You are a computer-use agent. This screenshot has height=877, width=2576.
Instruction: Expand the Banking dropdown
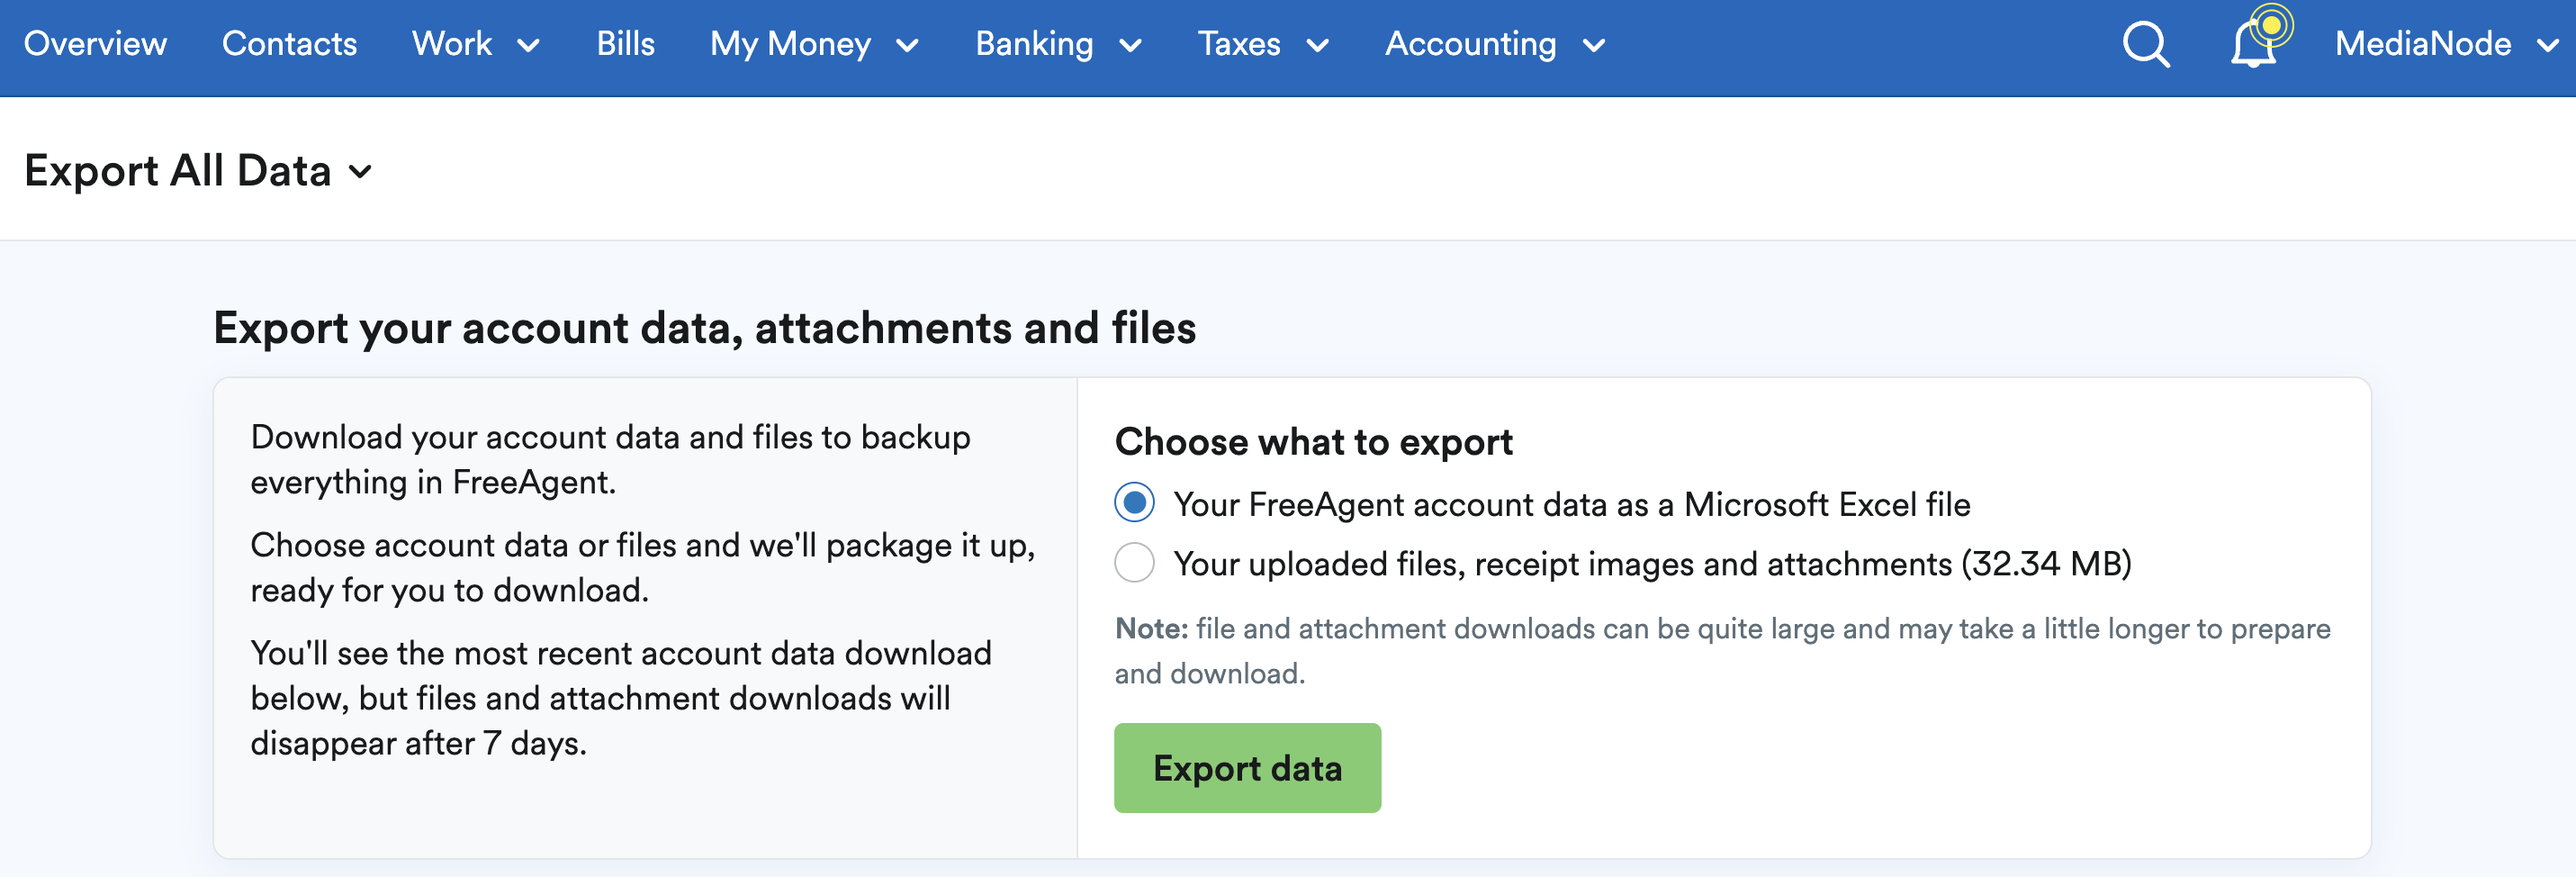click(x=1058, y=44)
